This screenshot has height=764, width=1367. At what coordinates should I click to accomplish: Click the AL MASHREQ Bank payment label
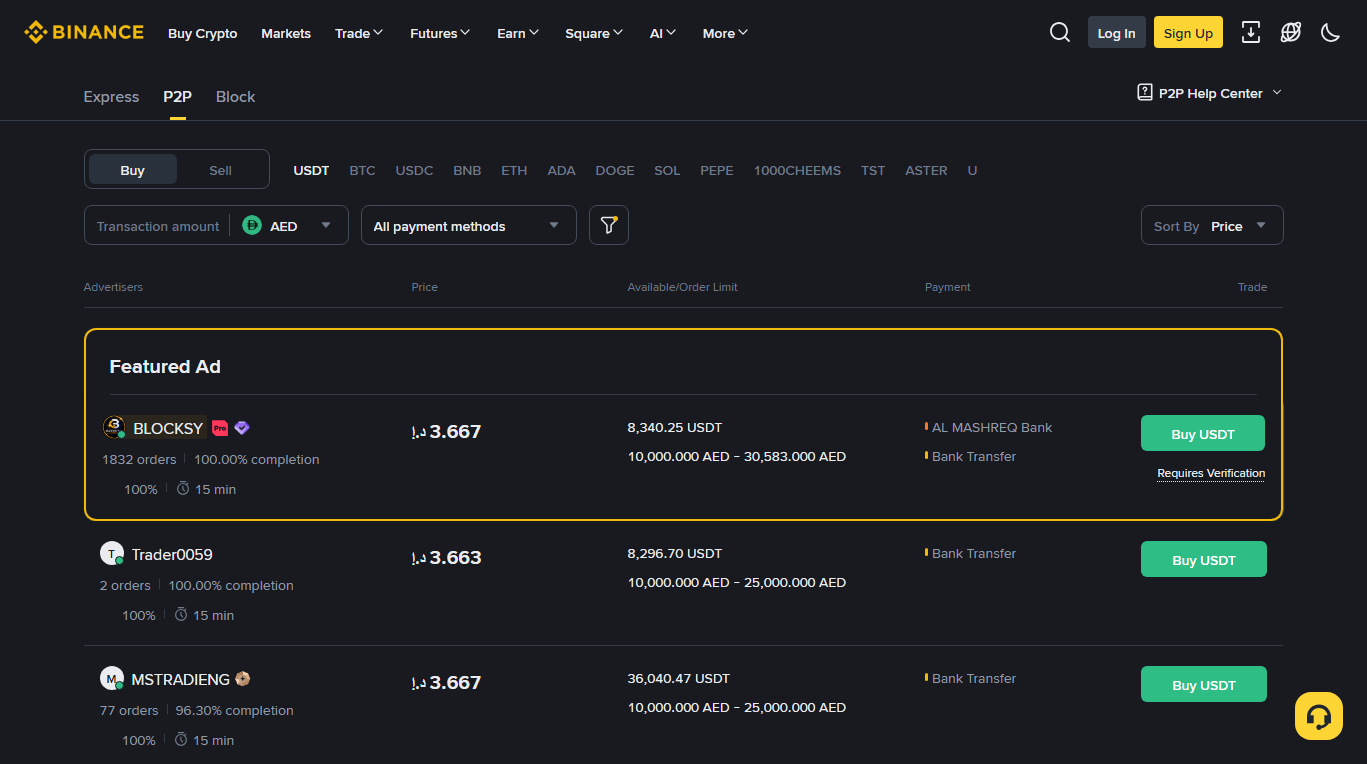[992, 427]
